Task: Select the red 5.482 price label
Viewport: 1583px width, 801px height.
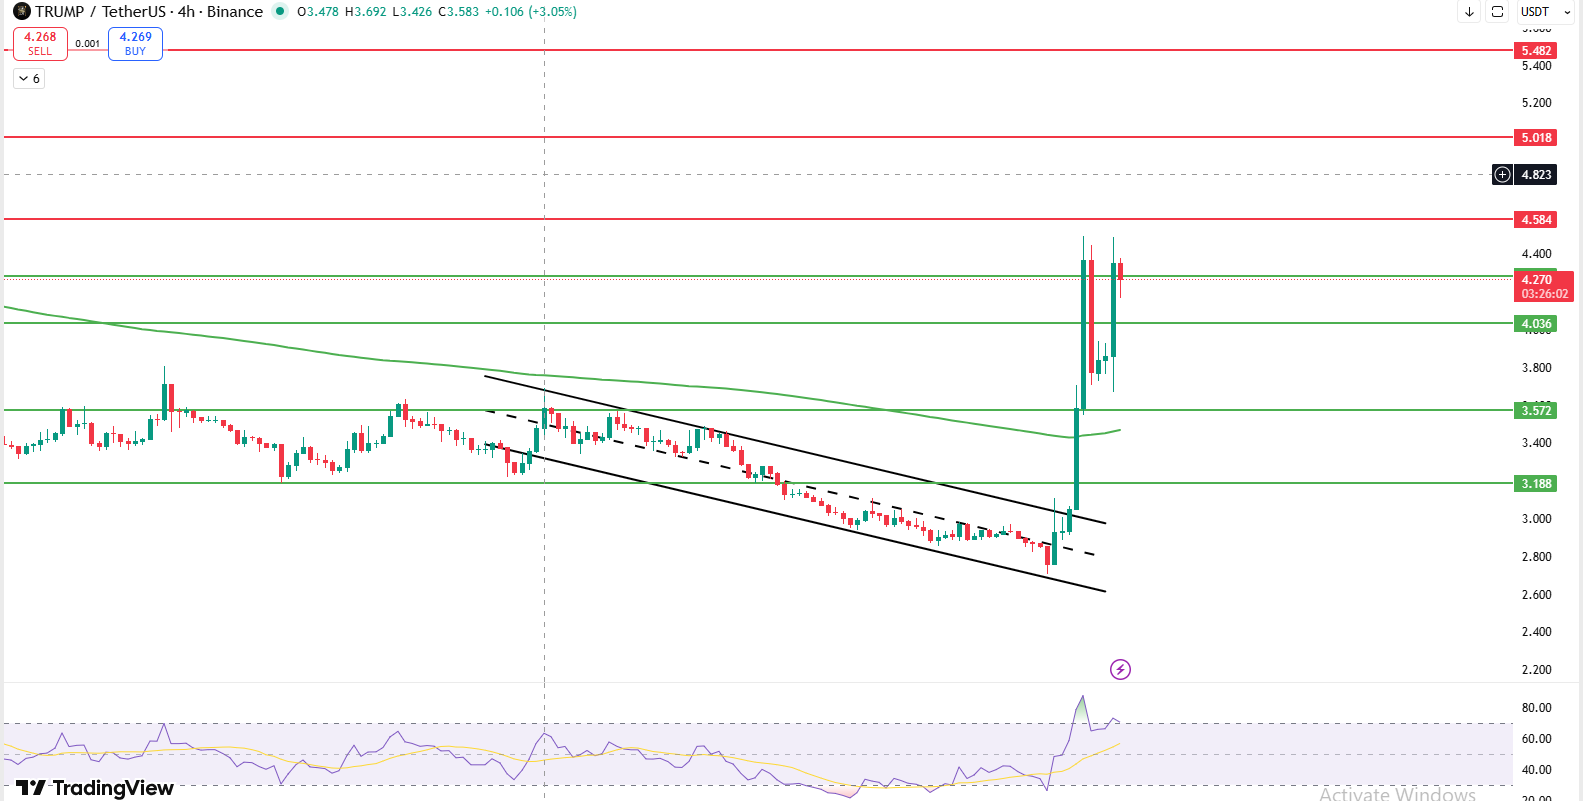Action: (1536, 51)
